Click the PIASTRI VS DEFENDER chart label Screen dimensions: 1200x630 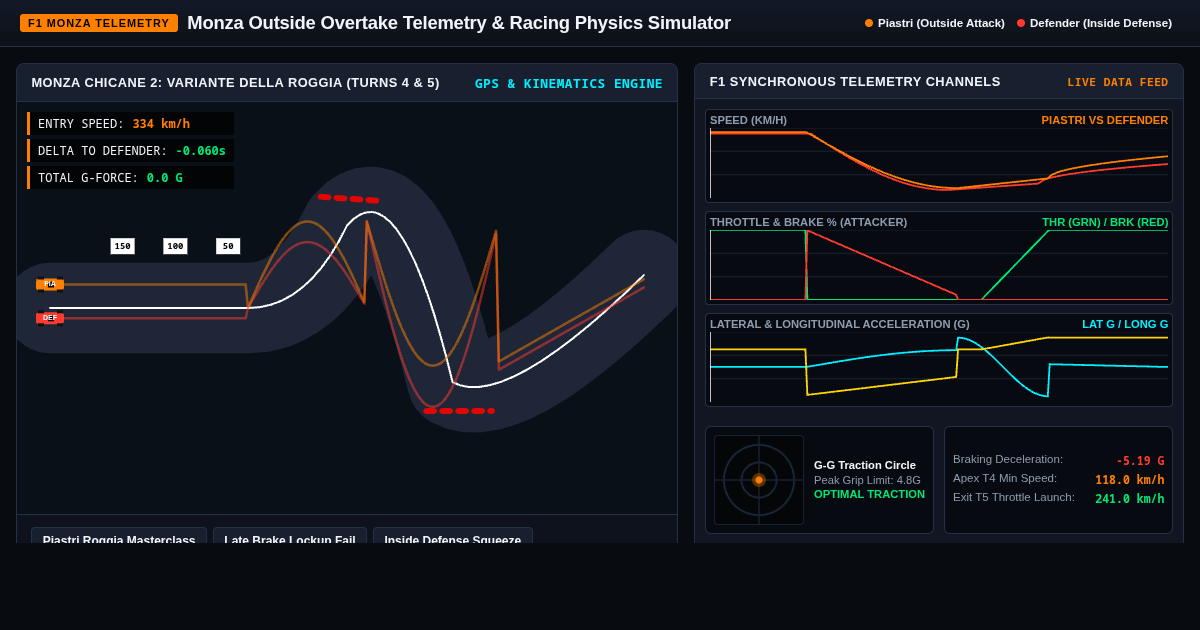pyautogui.click(x=1105, y=120)
